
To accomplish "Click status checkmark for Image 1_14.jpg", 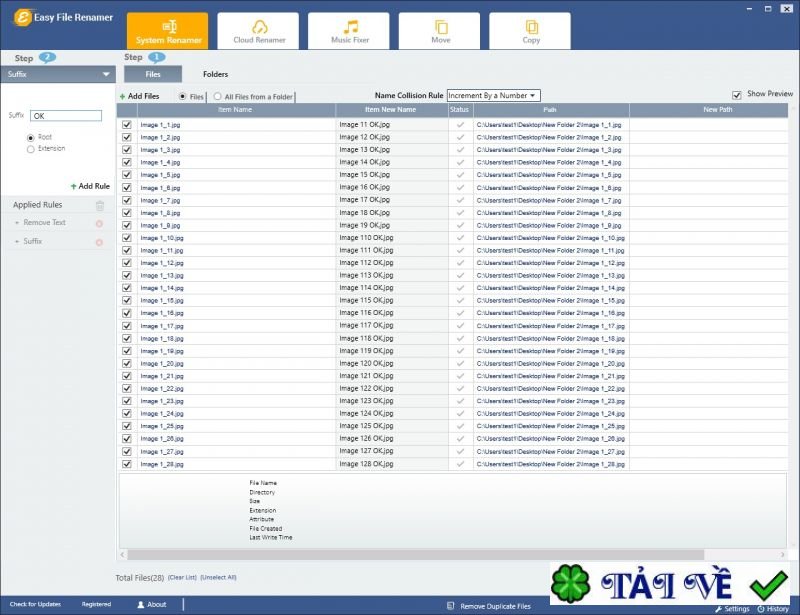I will (460, 288).
